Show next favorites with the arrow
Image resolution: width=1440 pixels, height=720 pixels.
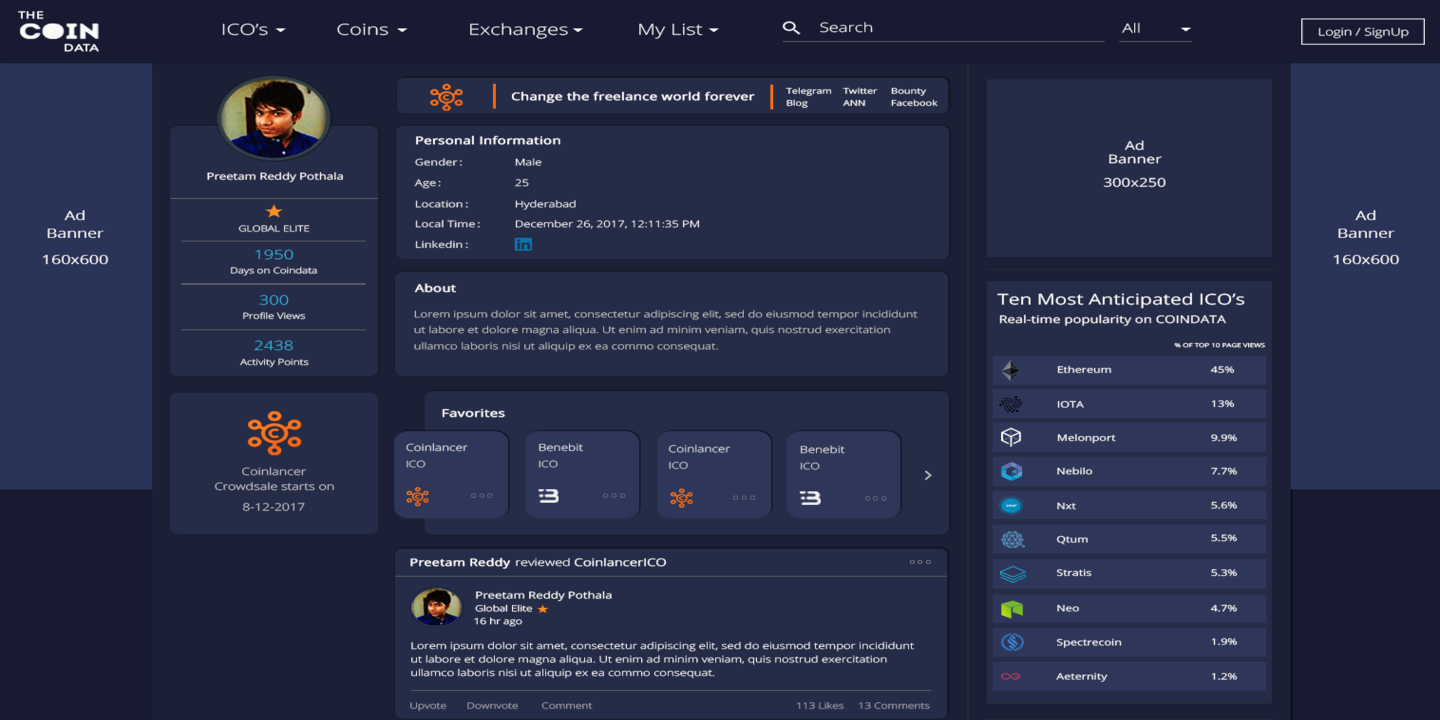pos(928,475)
